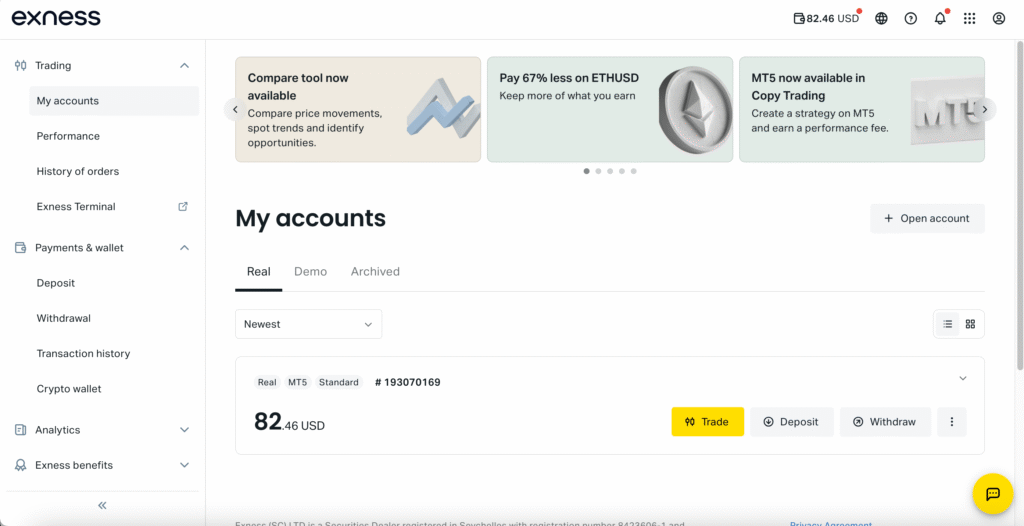
Task: Open the user profile icon
Action: coord(998,18)
